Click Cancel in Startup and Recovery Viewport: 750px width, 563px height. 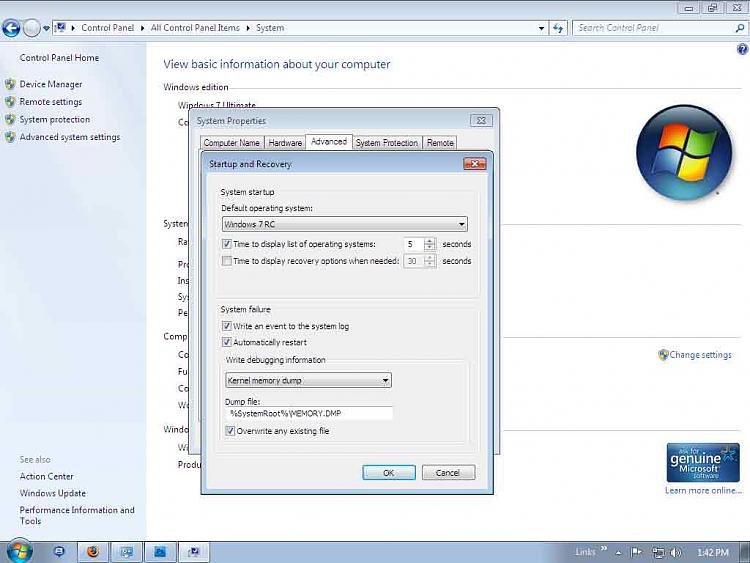(448, 473)
